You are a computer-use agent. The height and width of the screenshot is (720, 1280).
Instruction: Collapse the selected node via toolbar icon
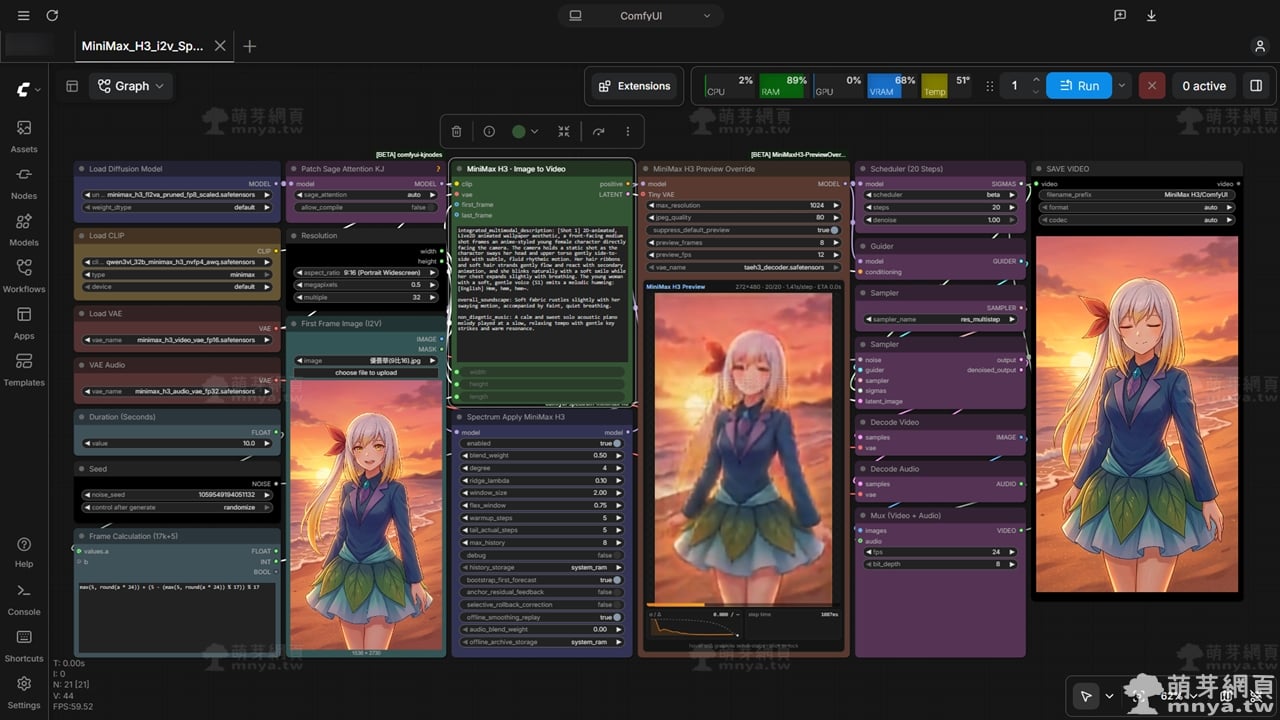tap(565, 131)
